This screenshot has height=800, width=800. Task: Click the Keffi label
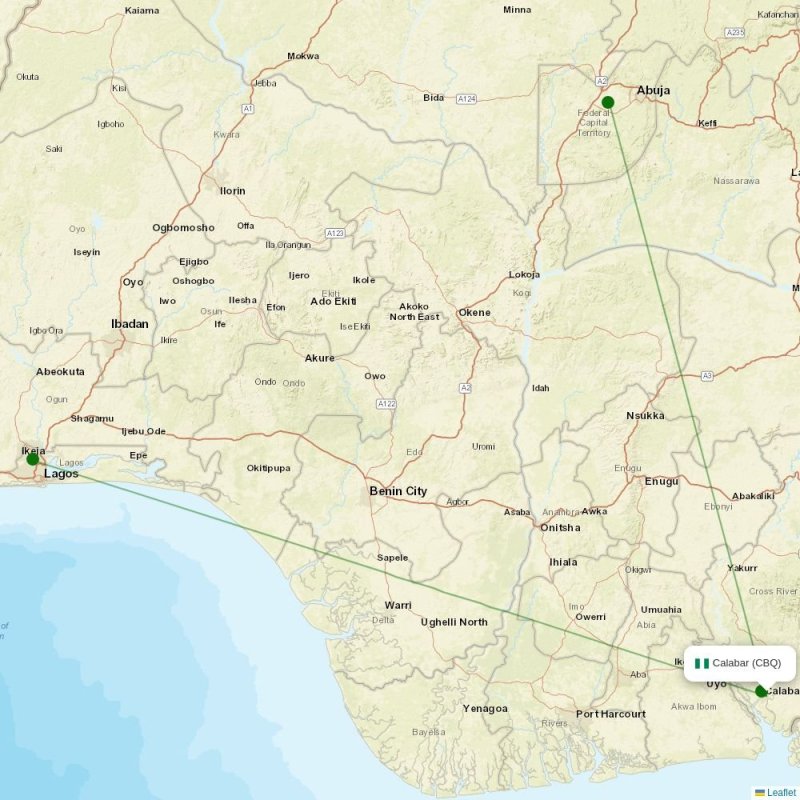(x=707, y=123)
